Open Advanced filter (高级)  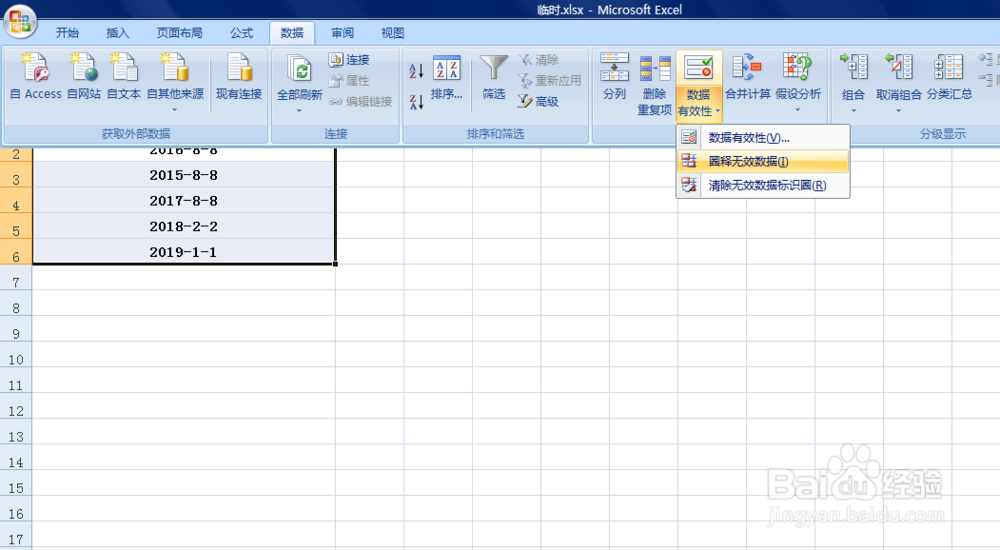[x=539, y=101]
